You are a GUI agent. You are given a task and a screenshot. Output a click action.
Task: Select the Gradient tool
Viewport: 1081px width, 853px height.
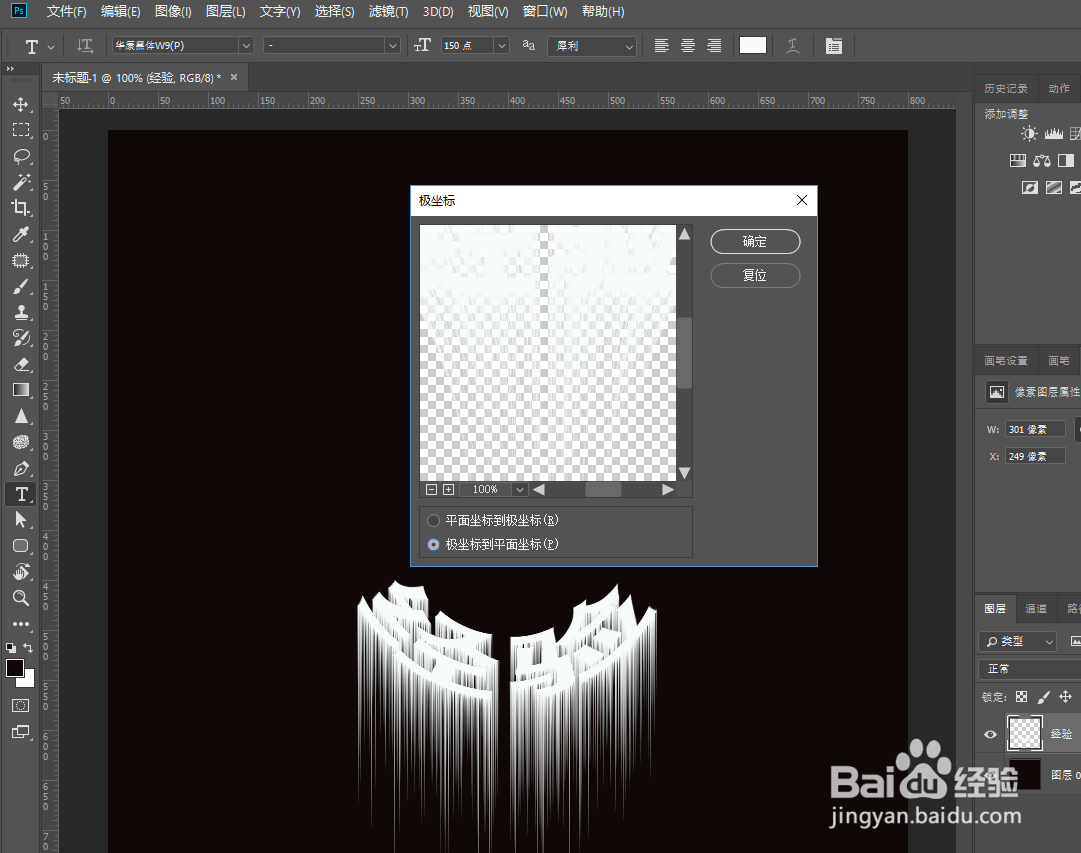[21, 390]
